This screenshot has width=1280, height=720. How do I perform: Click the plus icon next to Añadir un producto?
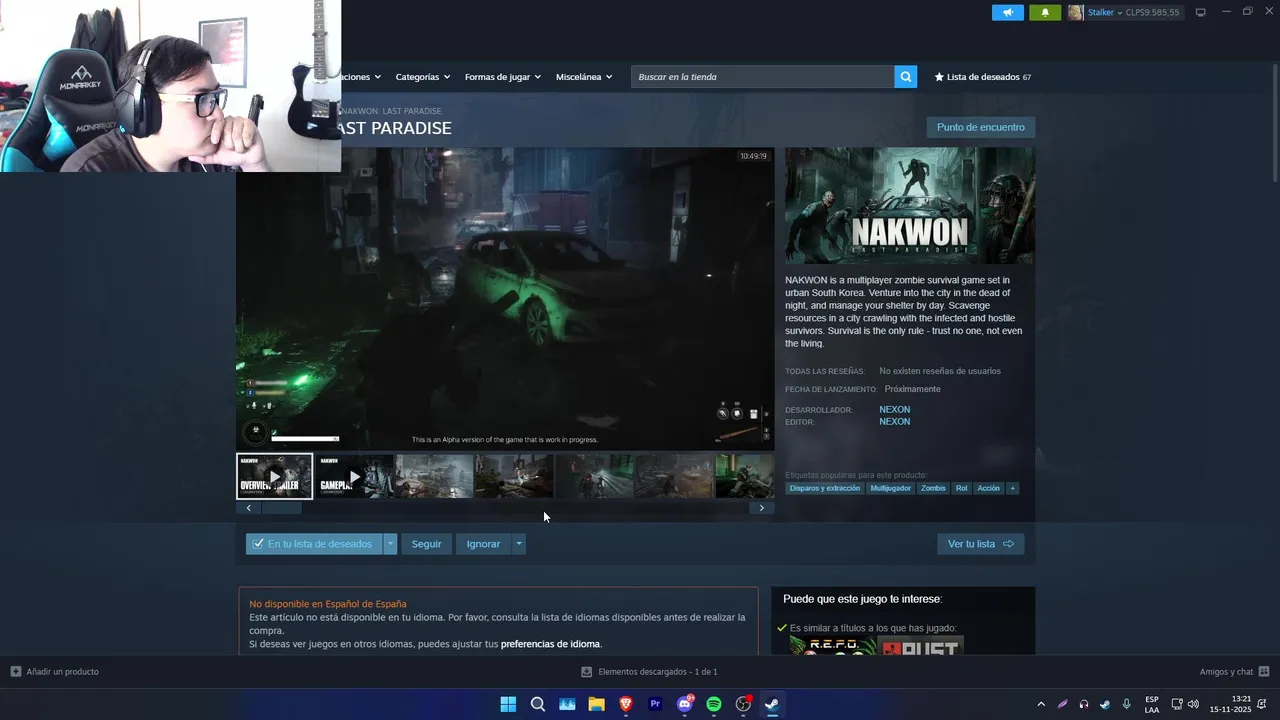[15, 671]
